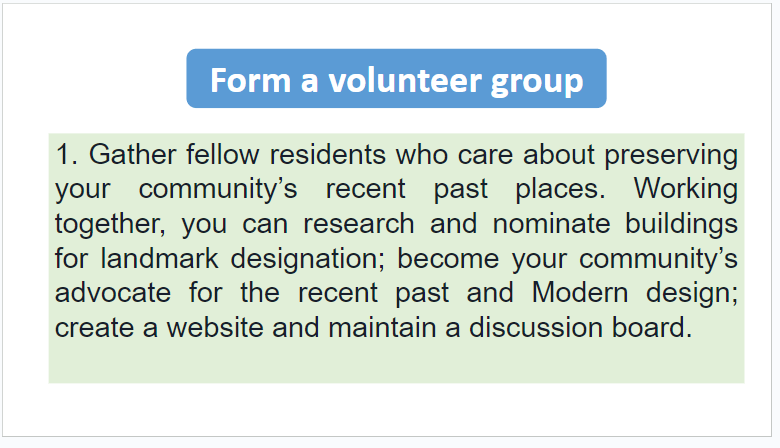Image resolution: width=780 pixels, height=448 pixels.
Task: Click the word 'Gather' in the paragraph
Action: coord(132,154)
